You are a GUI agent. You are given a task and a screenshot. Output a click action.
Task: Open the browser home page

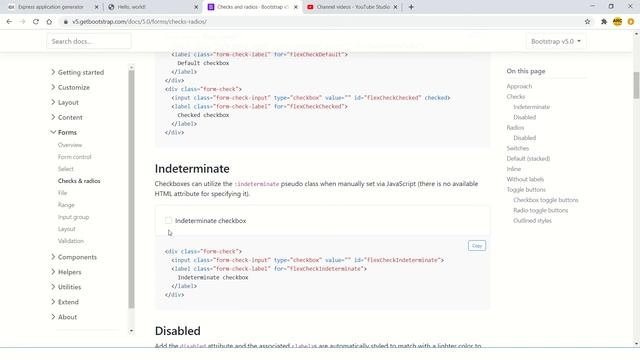tap(49, 22)
